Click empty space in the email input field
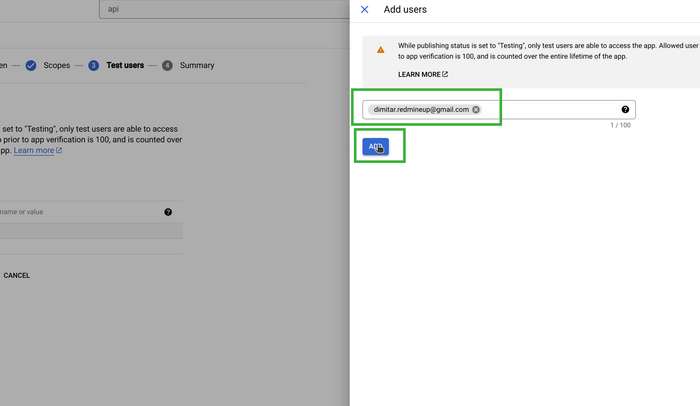Viewport: 700px width, 406px height. (x=550, y=110)
